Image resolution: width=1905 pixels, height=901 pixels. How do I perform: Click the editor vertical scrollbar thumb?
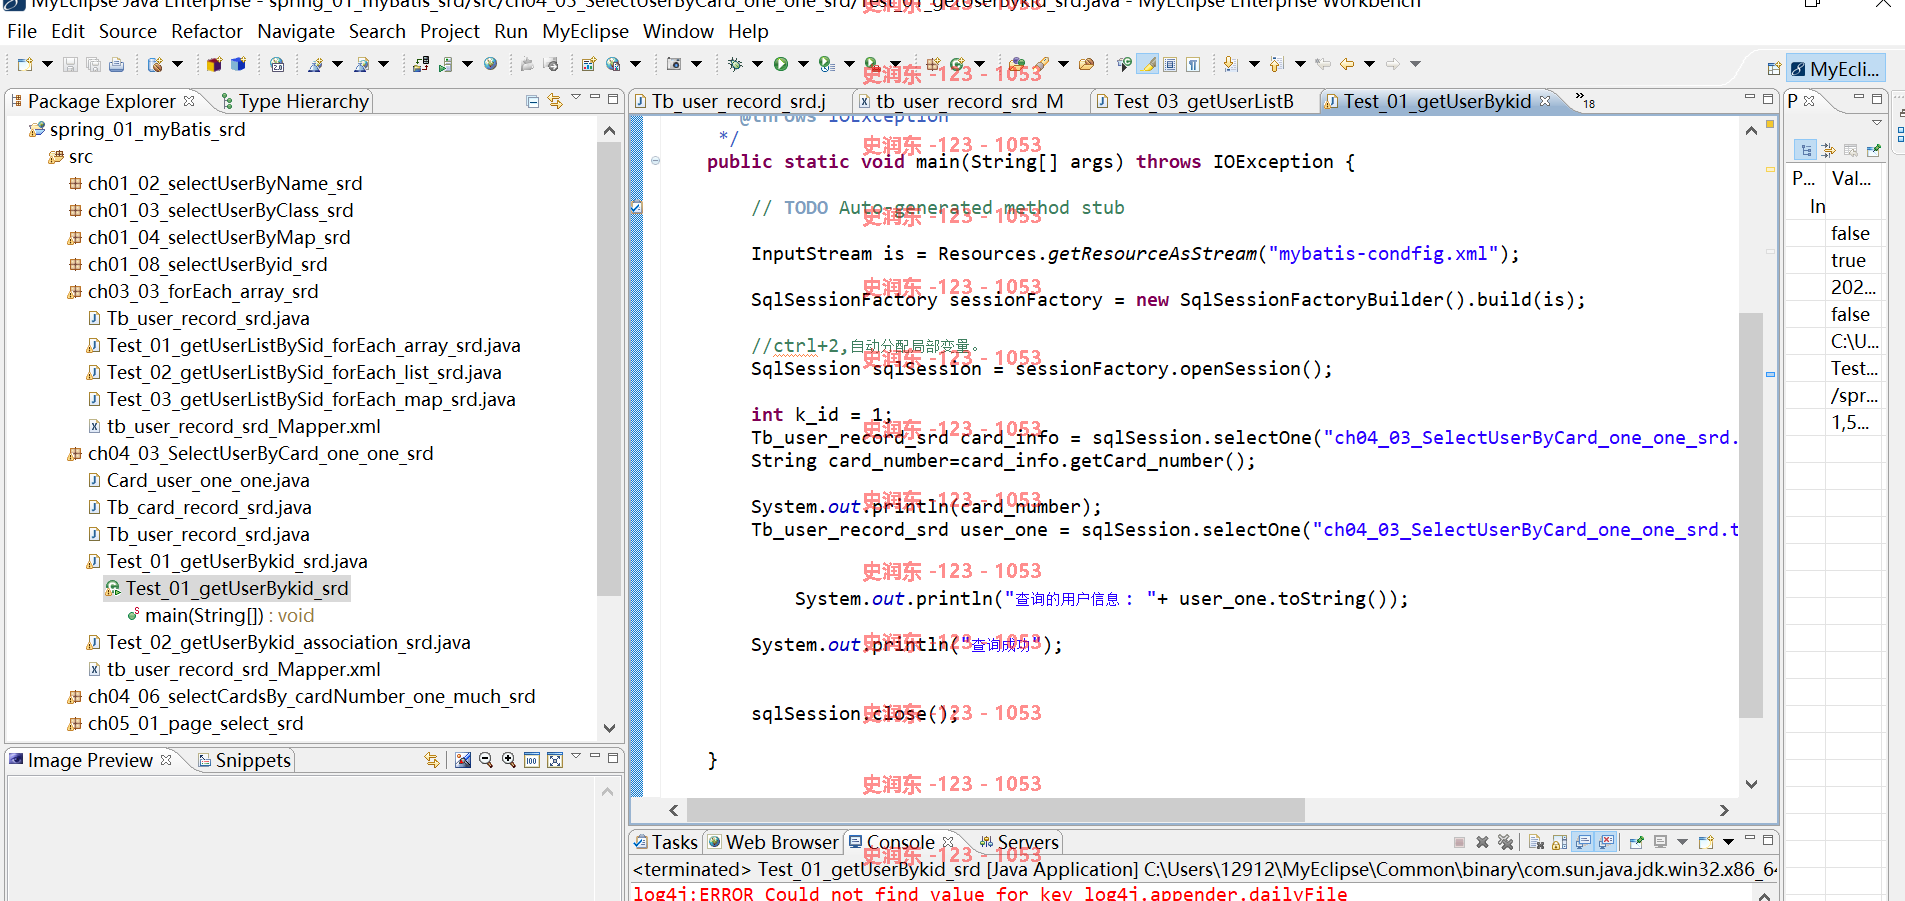click(1750, 515)
